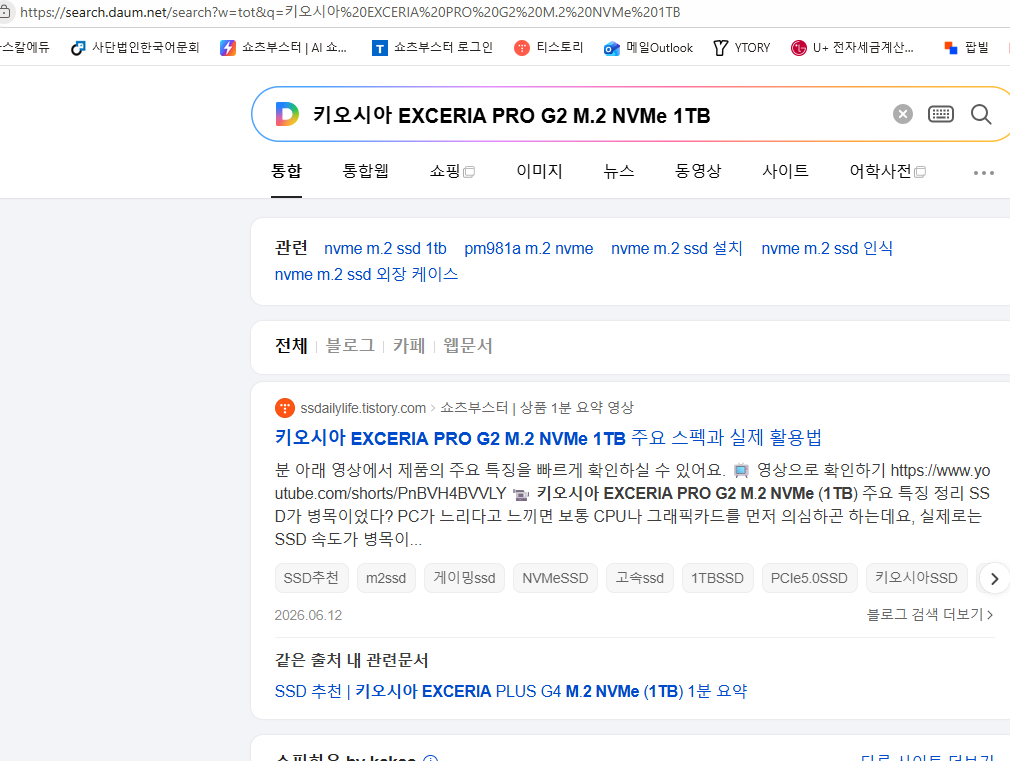Screen dimensions: 1010x761
Task: Click related search nvme m.2 ssd 인식
Action: coord(827,249)
